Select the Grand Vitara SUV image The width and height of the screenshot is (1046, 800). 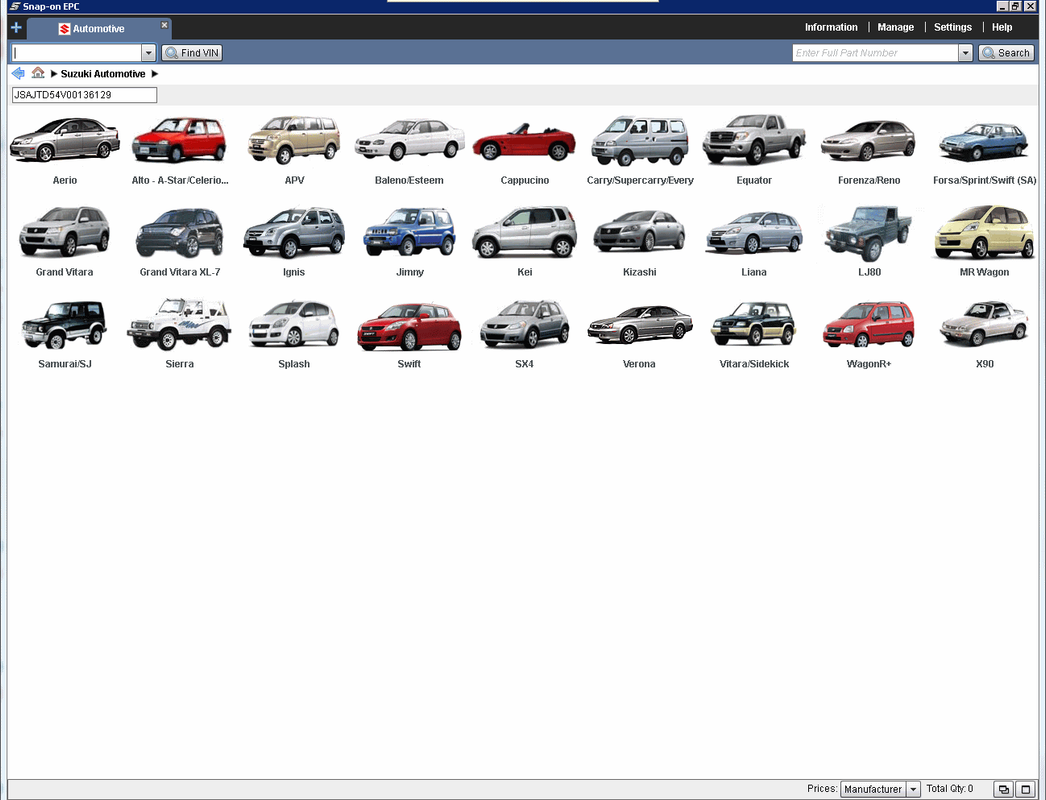tap(65, 232)
